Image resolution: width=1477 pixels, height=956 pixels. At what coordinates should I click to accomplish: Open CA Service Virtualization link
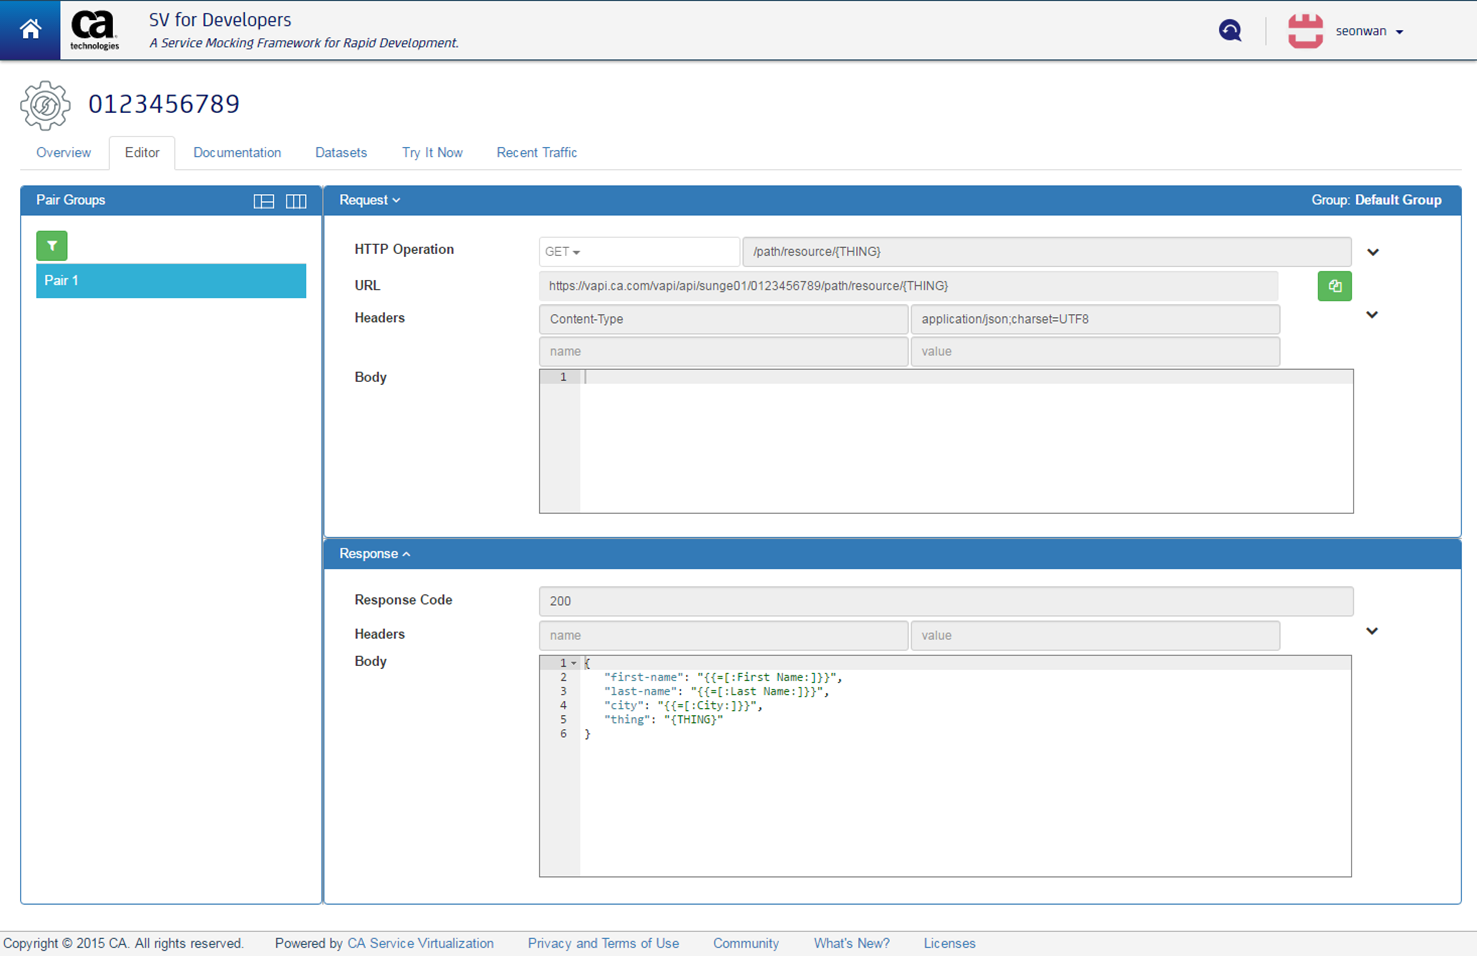420,943
